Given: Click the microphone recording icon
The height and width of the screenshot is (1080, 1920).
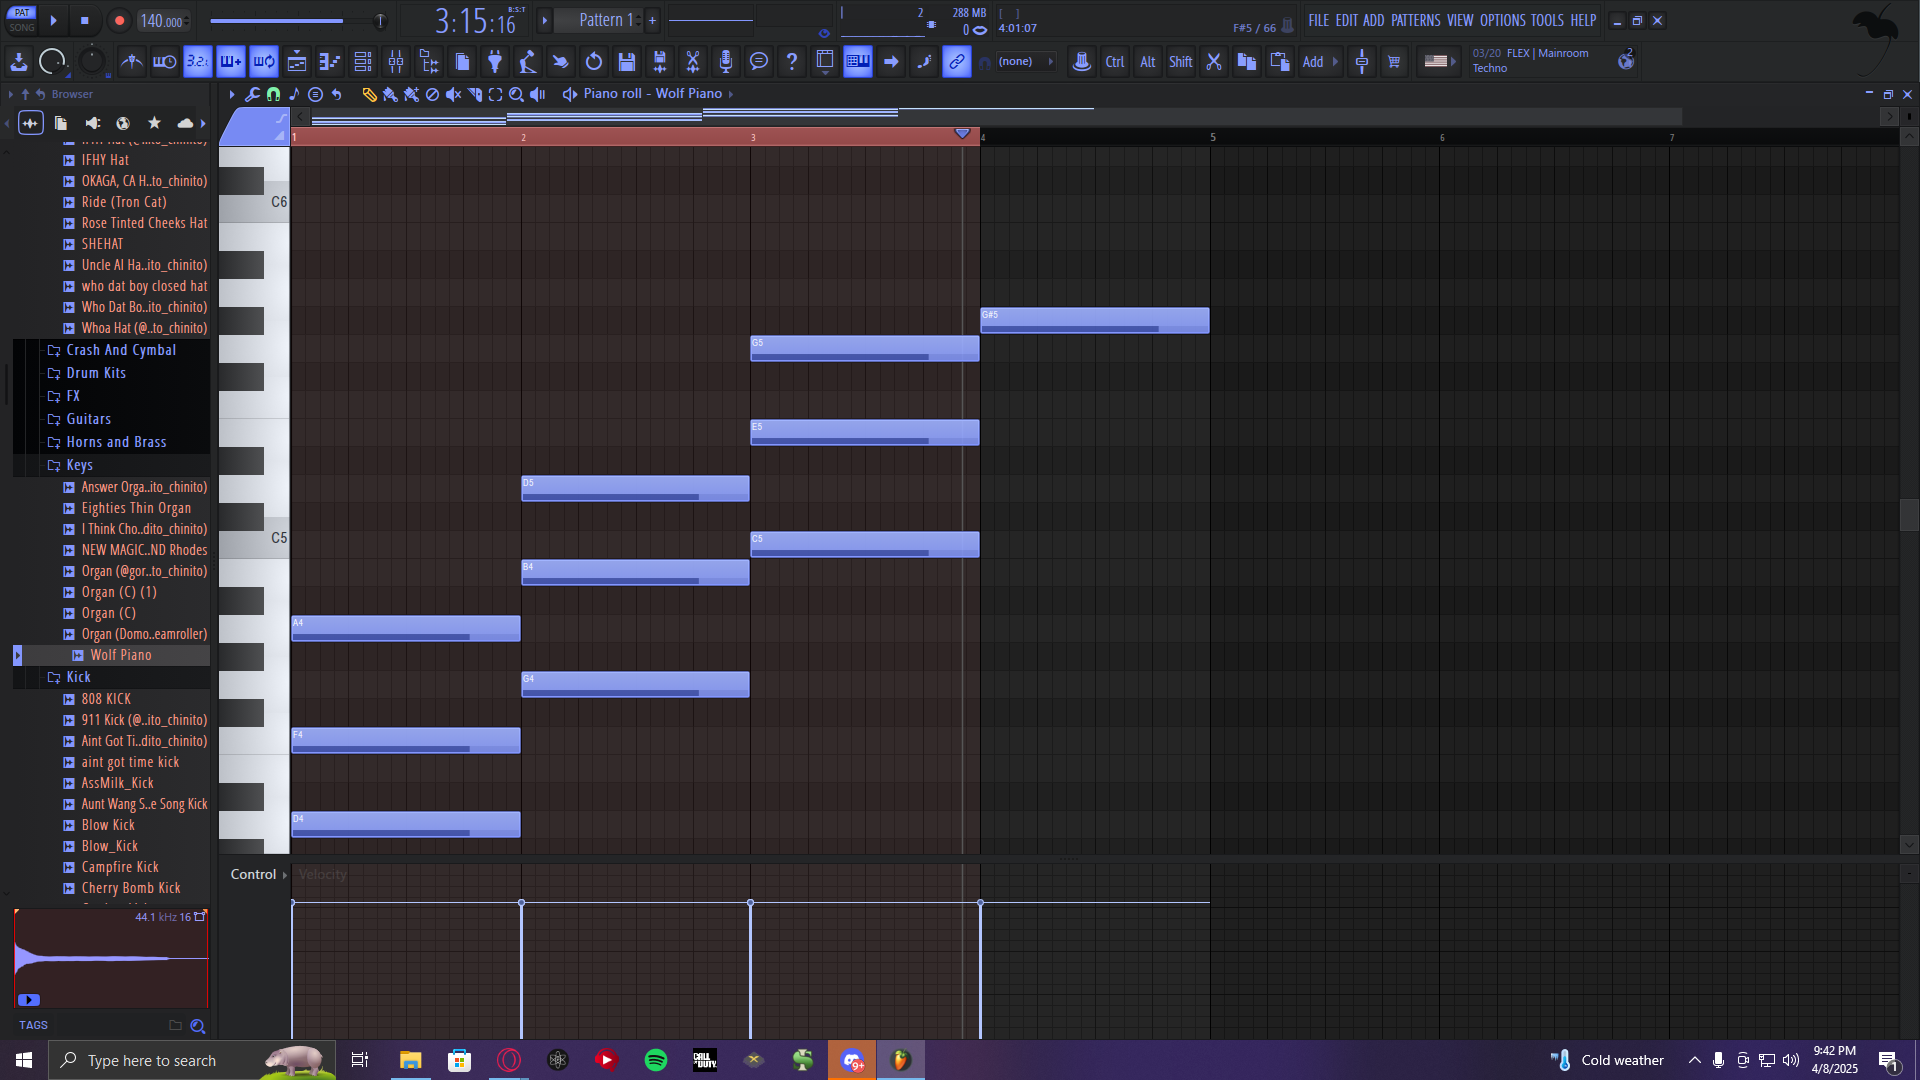Looking at the screenshot, I should click(x=726, y=62).
